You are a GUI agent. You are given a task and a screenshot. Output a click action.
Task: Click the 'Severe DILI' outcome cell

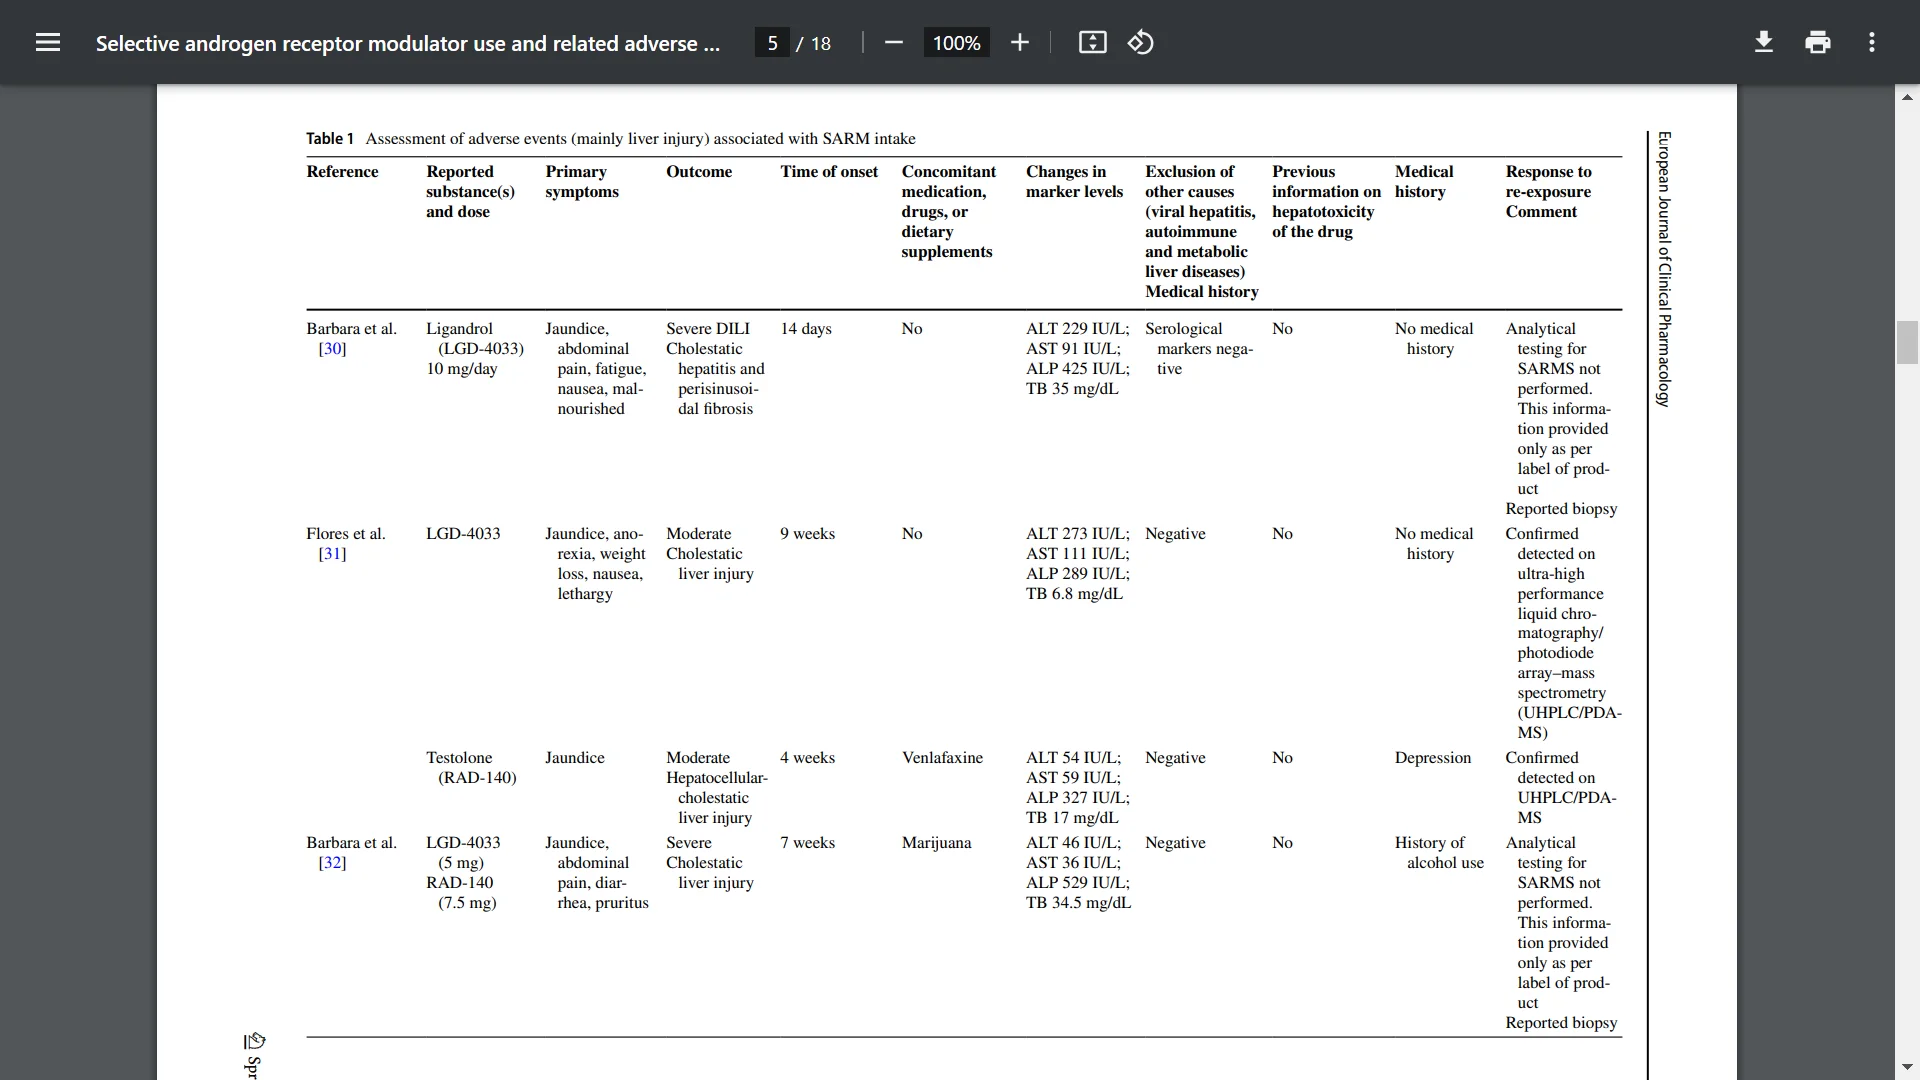click(707, 329)
